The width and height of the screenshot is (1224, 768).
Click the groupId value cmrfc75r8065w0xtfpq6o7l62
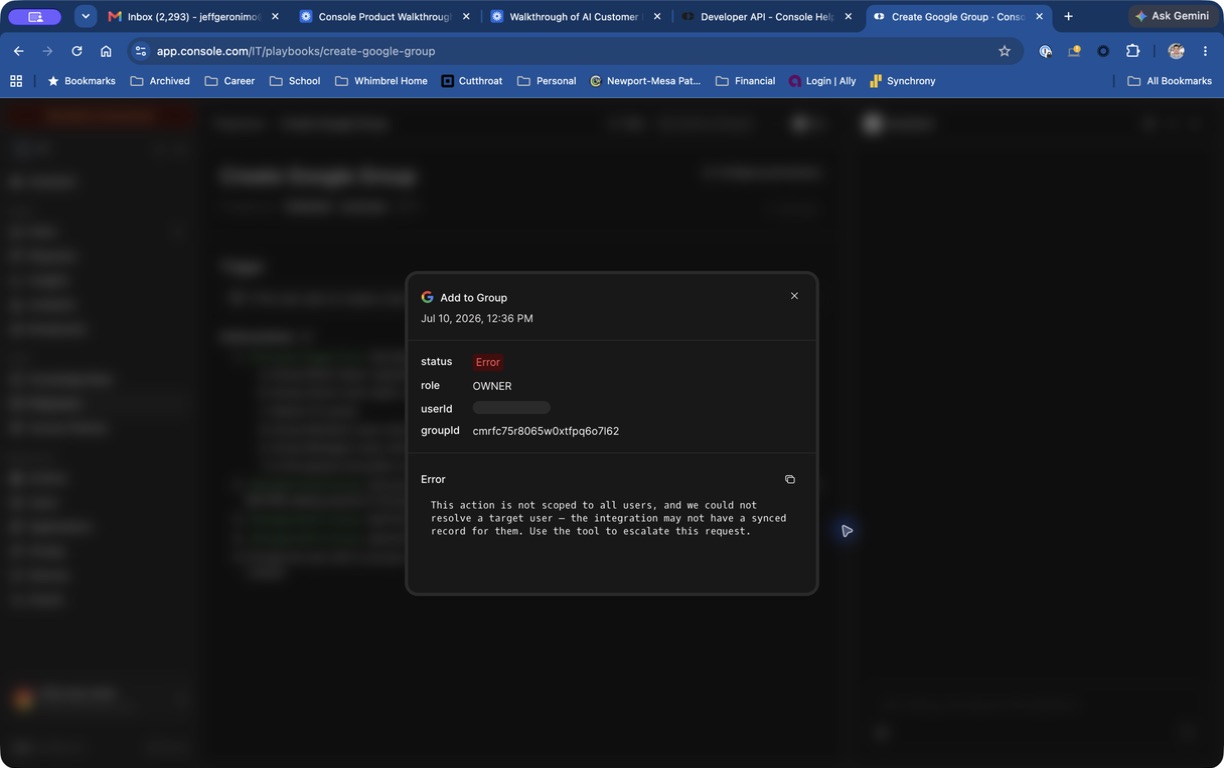(546, 431)
